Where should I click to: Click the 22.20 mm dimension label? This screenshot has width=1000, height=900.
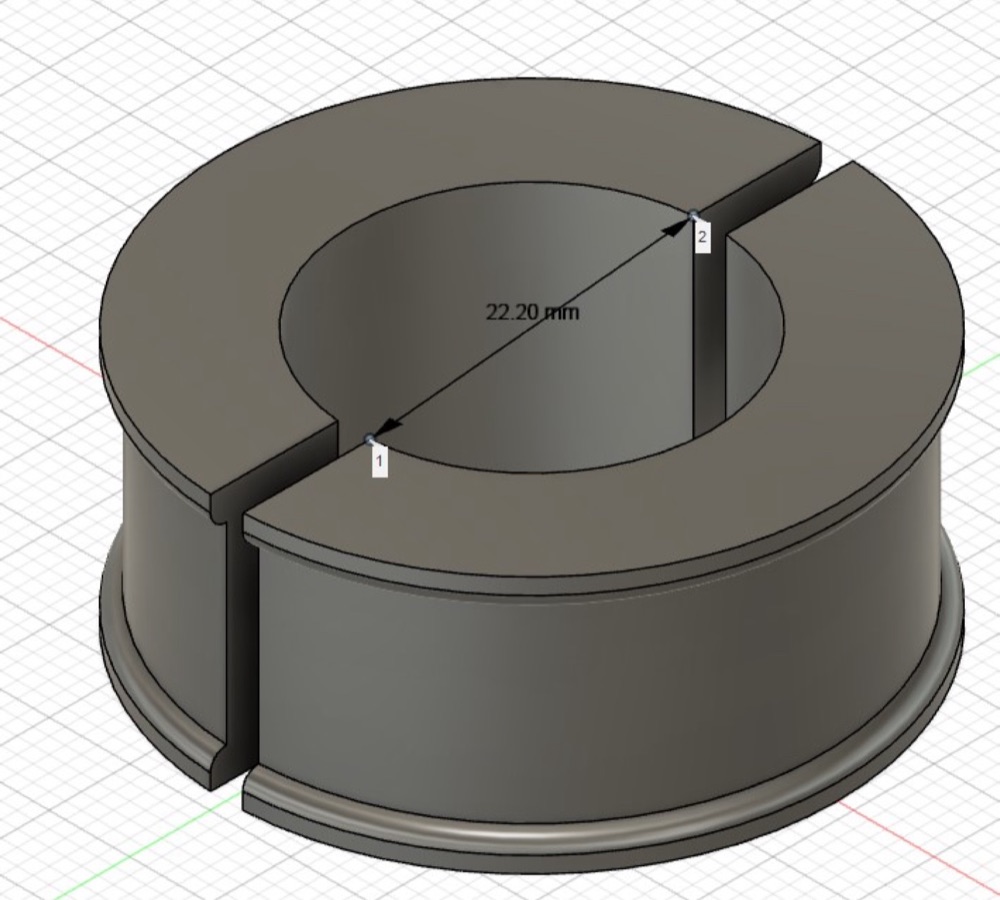tap(533, 312)
